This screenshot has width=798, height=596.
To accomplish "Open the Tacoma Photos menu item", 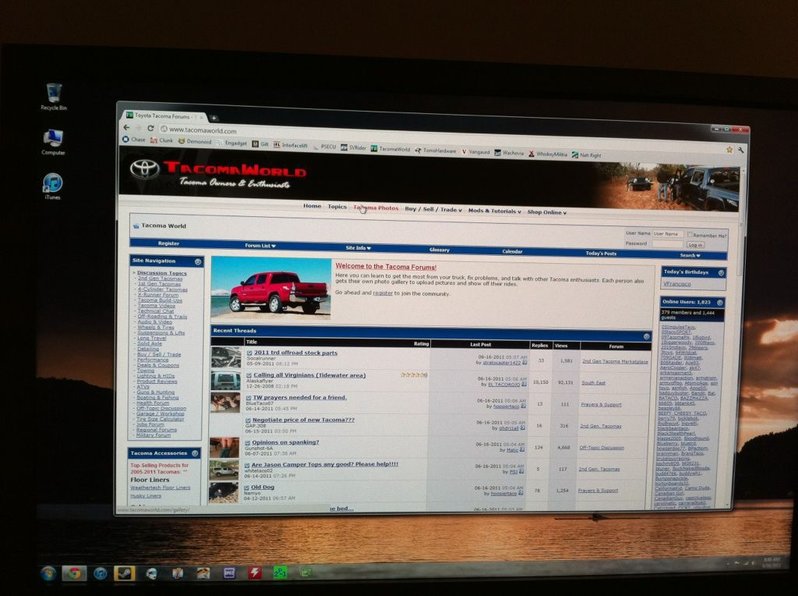I will [x=376, y=208].
